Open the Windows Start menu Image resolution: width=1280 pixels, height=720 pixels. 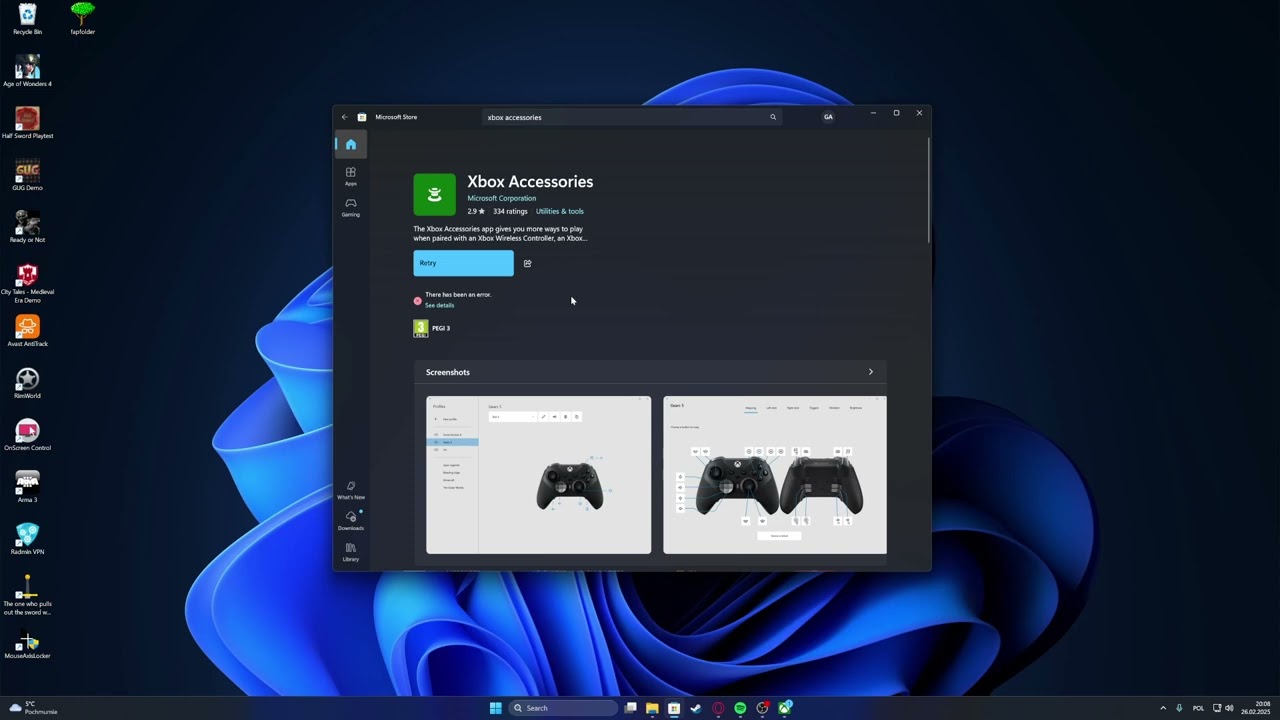(495, 708)
